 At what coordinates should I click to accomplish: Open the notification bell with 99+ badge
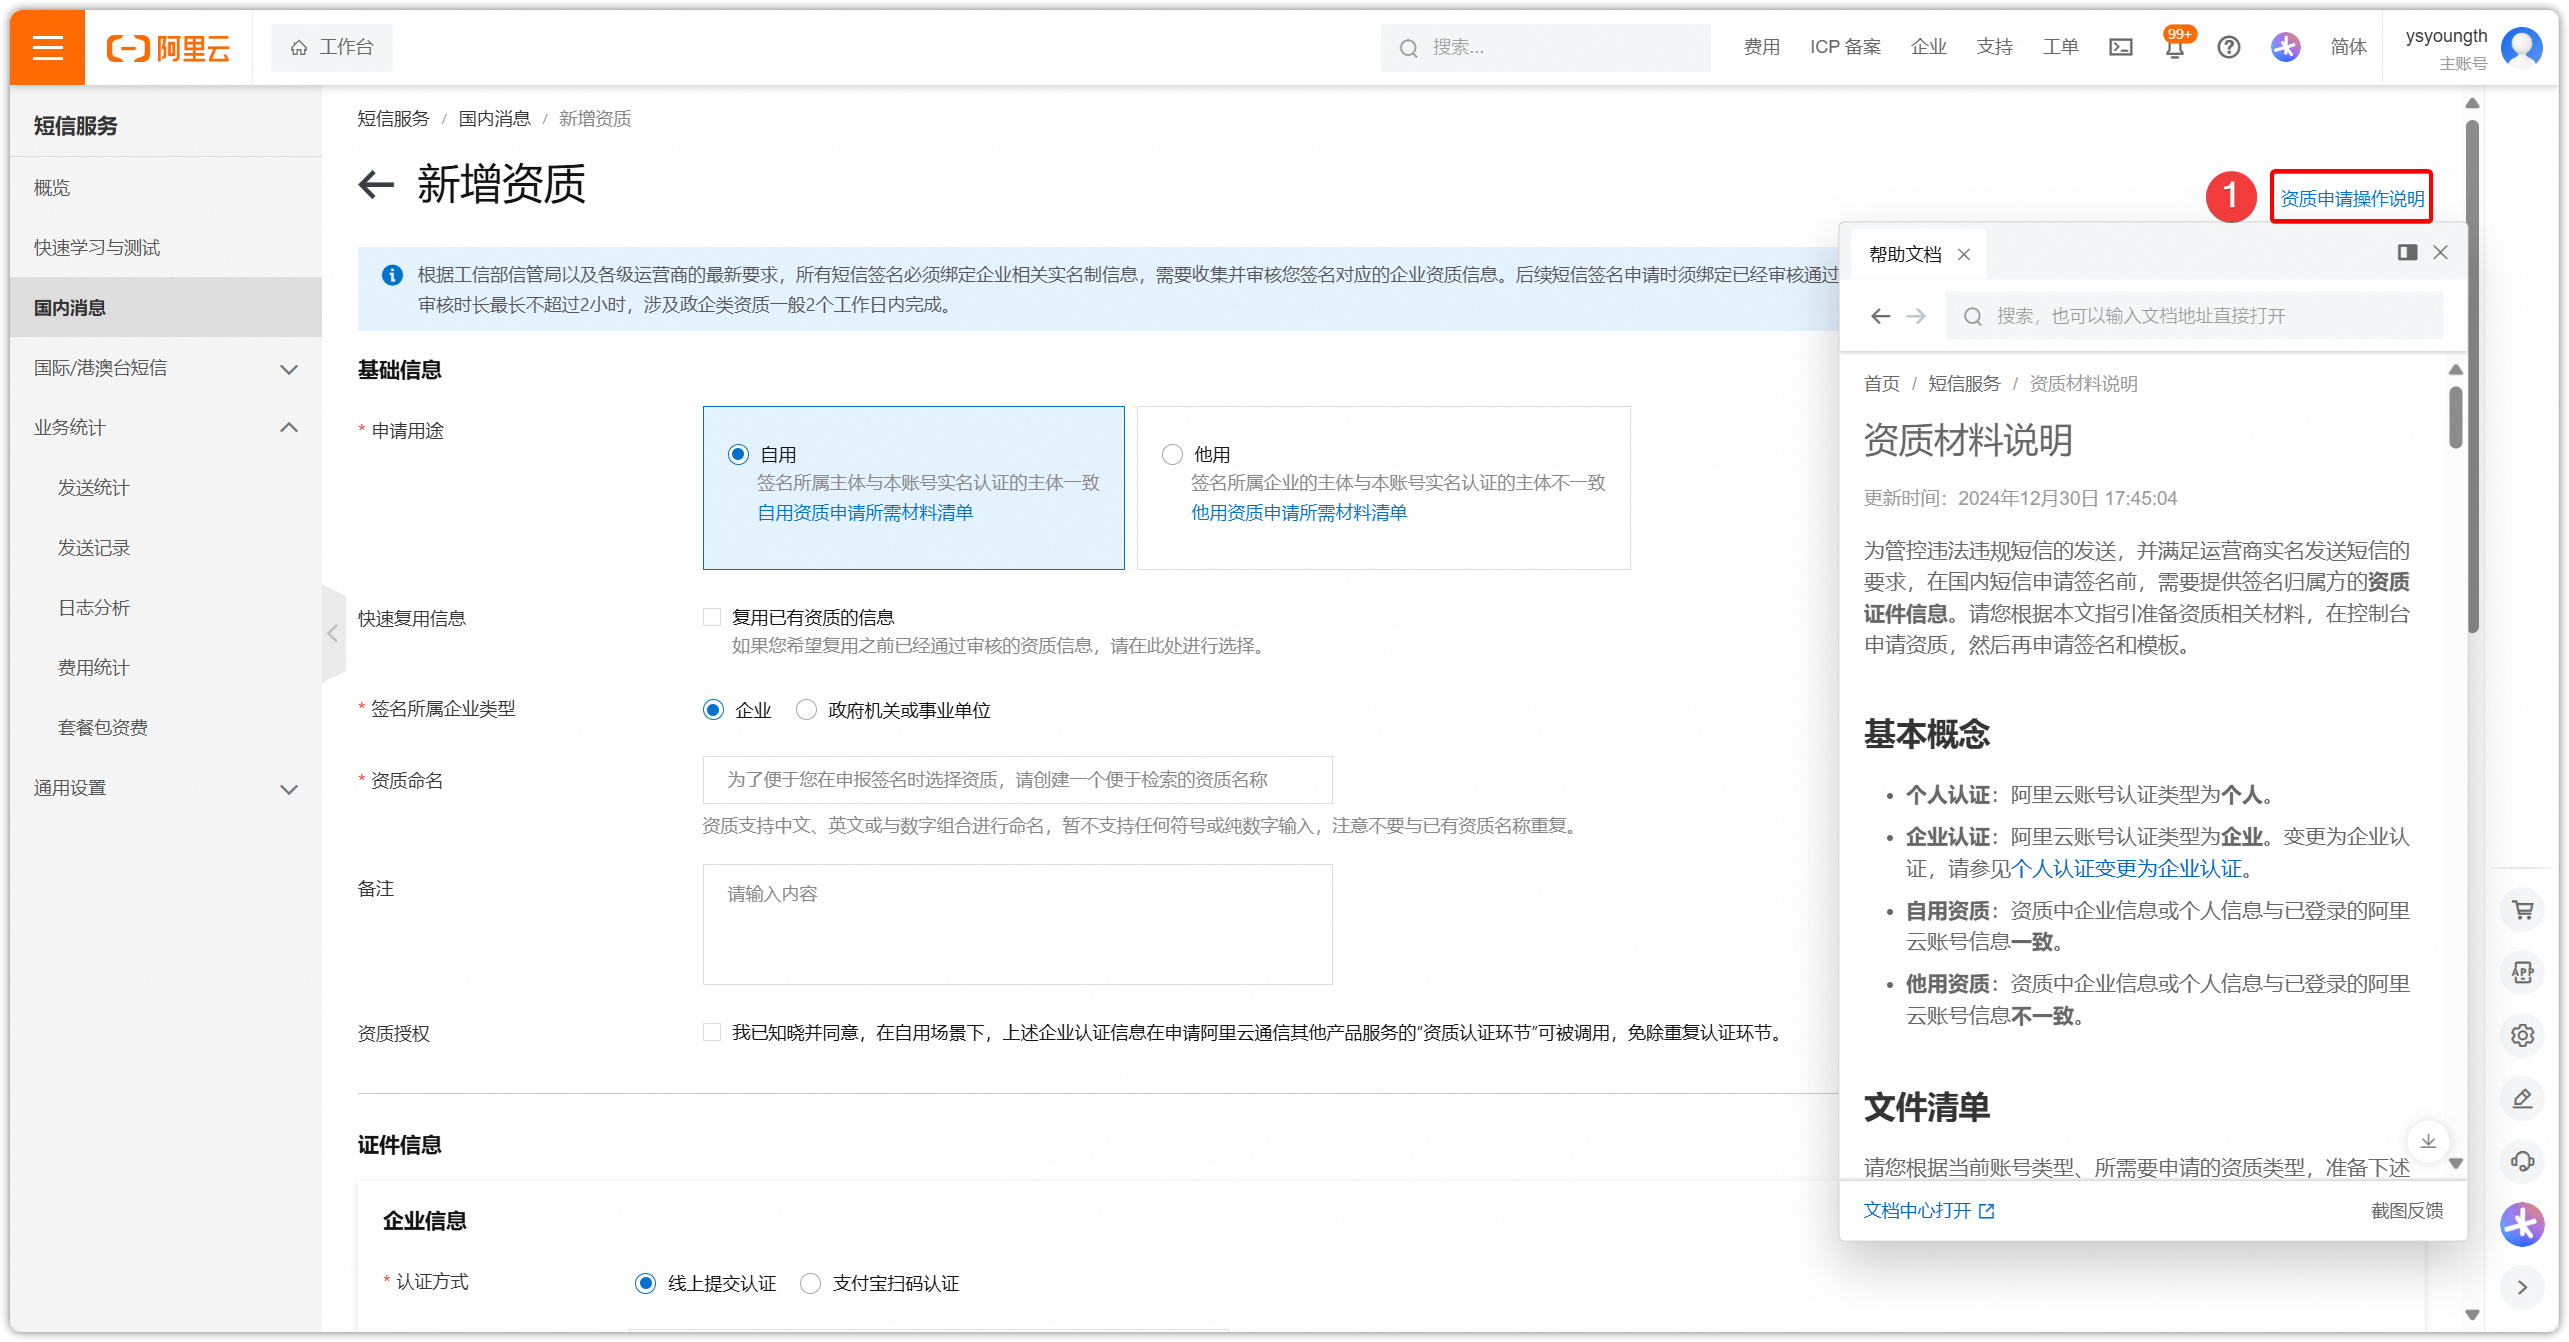click(x=2174, y=48)
